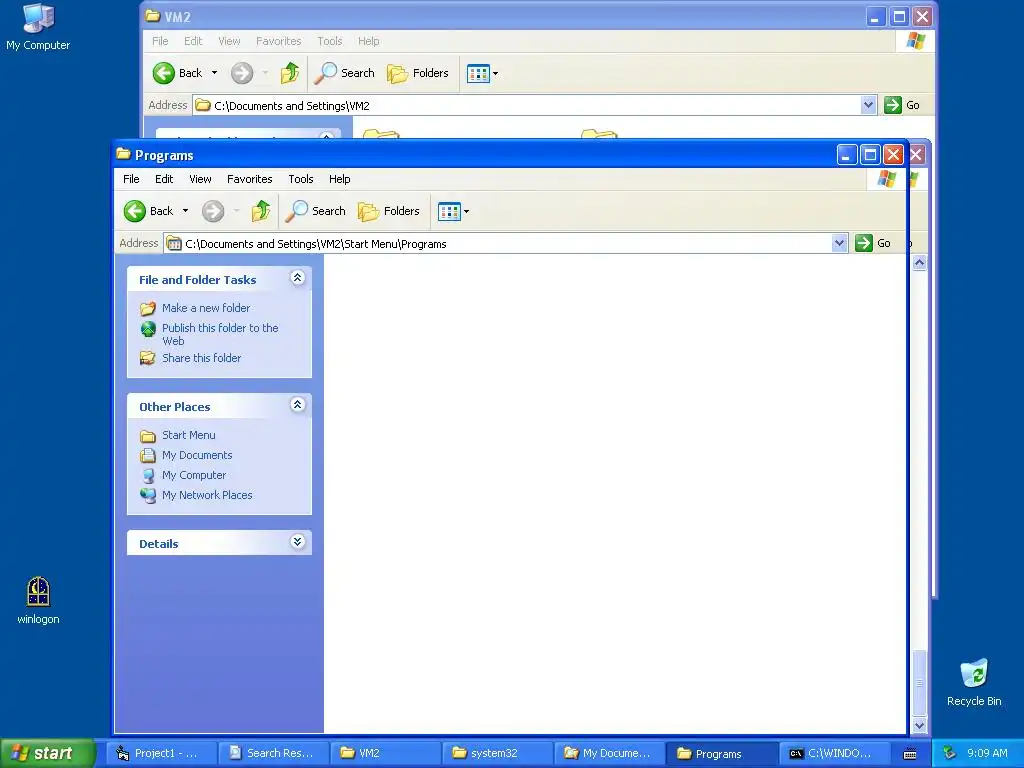
Task: Click Publish this folder to the Web
Action: point(220,334)
